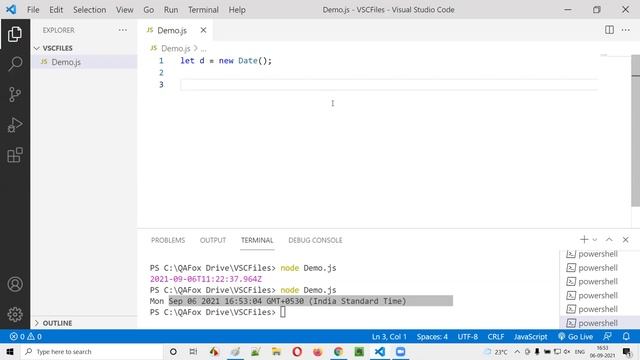Screen dimensions: 640x360
Task: Click JavaScript language mode selector
Action: (530, 337)
